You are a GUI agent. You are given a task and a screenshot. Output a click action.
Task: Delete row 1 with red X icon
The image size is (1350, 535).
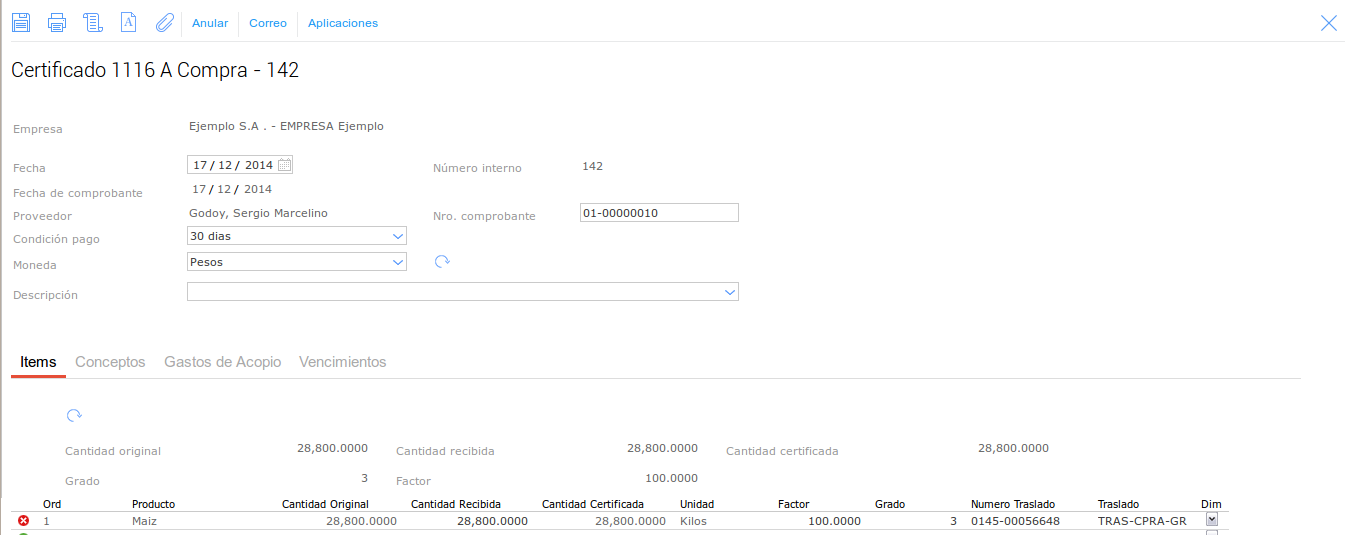click(x=24, y=521)
